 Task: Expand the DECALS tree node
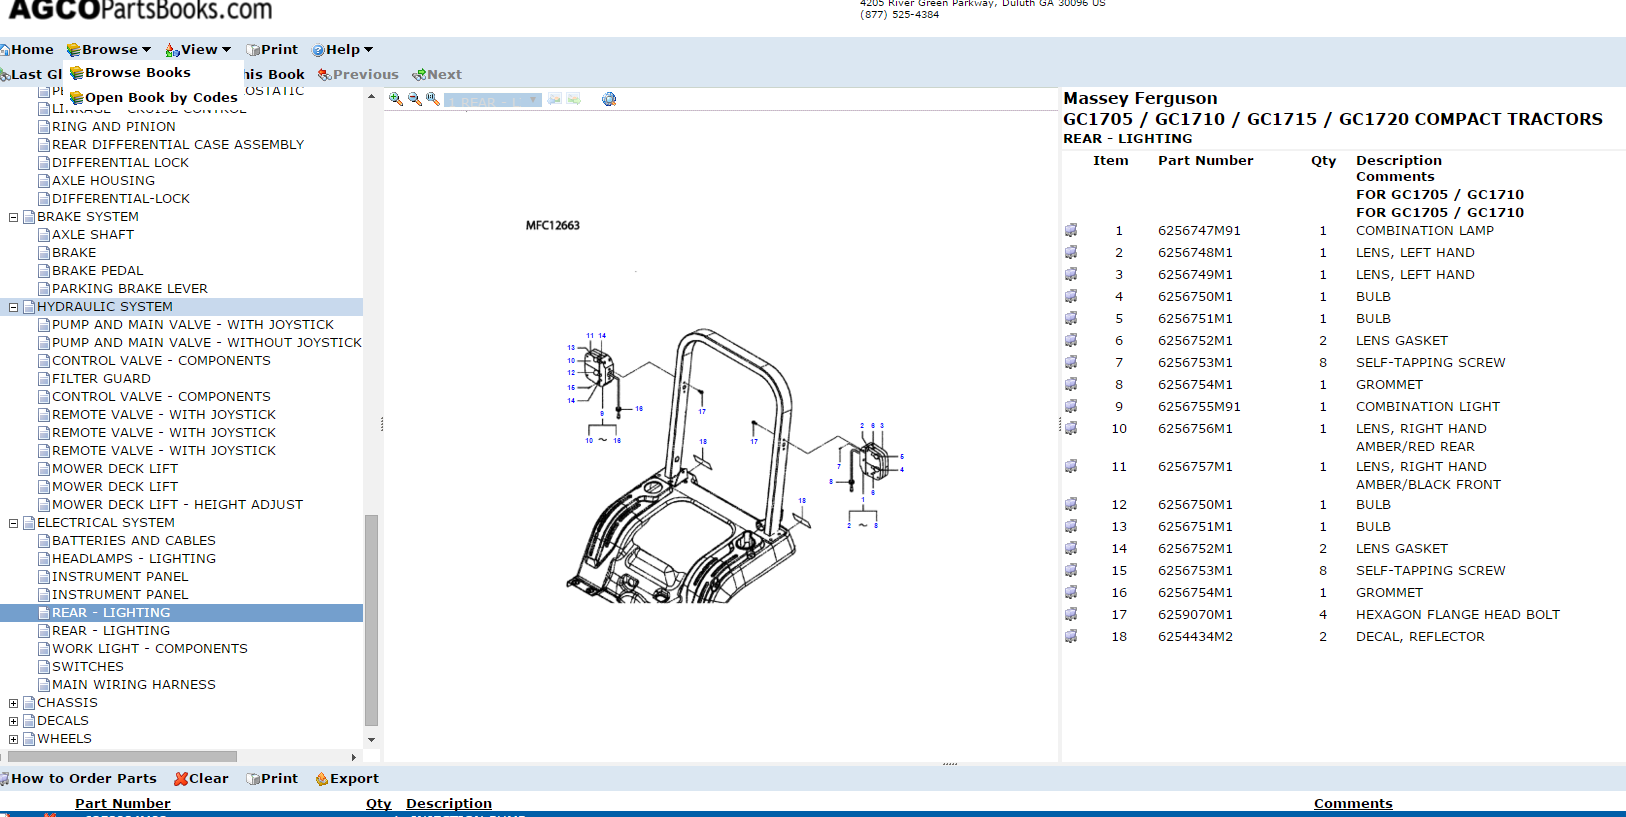(14, 721)
